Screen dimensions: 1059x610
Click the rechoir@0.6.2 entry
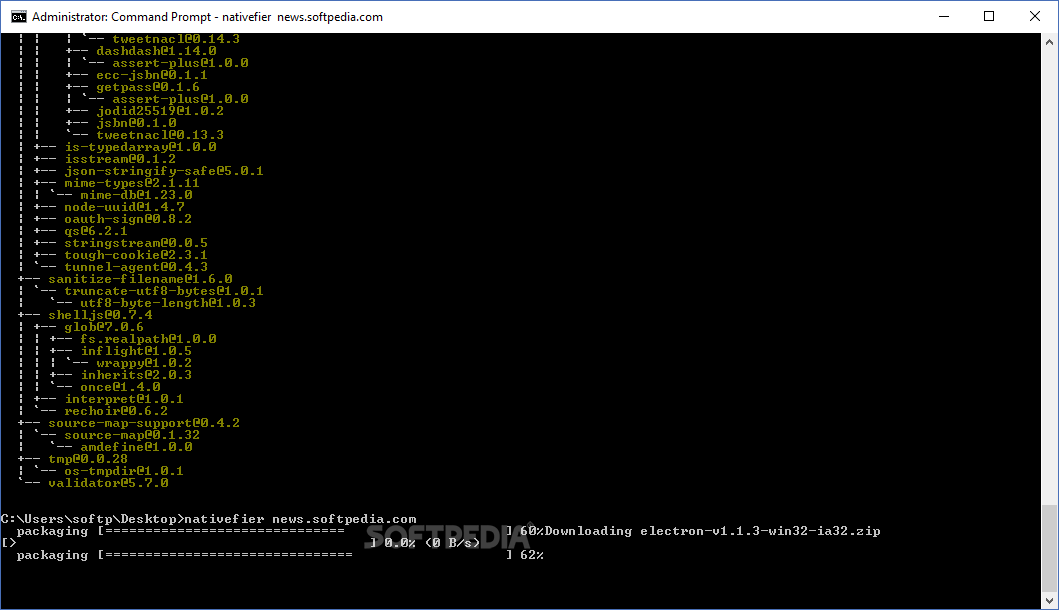point(116,411)
